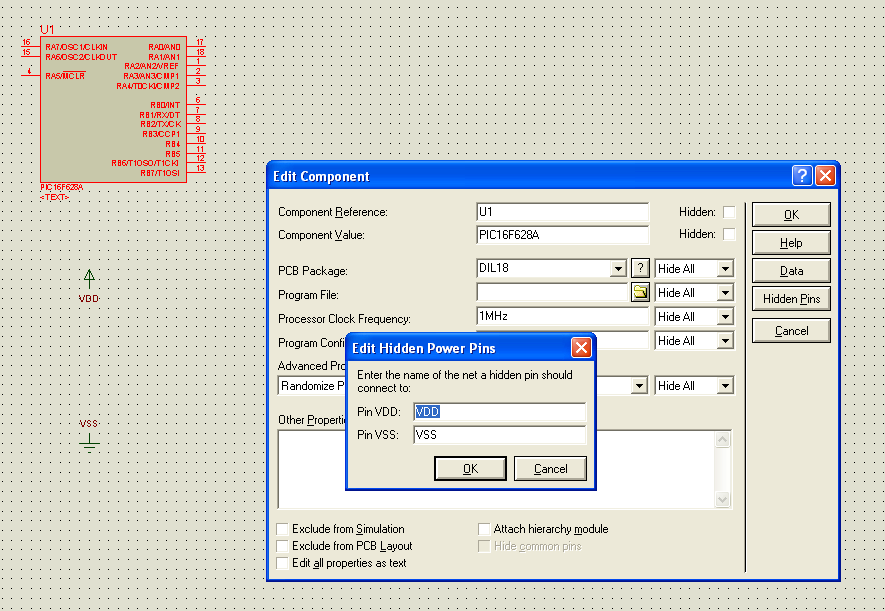Toggle Hidden checkbox for Component Reference
The height and width of the screenshot is (611, 885).
[x=729, y=212]
